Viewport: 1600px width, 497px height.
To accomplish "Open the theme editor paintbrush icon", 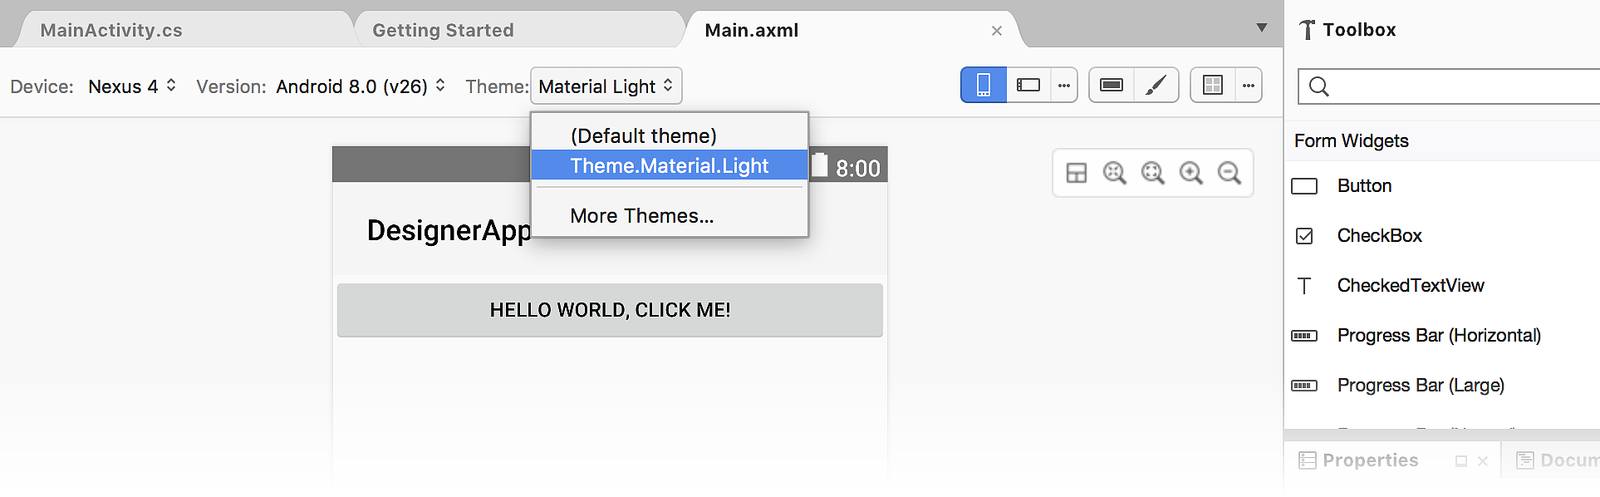I will [x=1156, y=85].
